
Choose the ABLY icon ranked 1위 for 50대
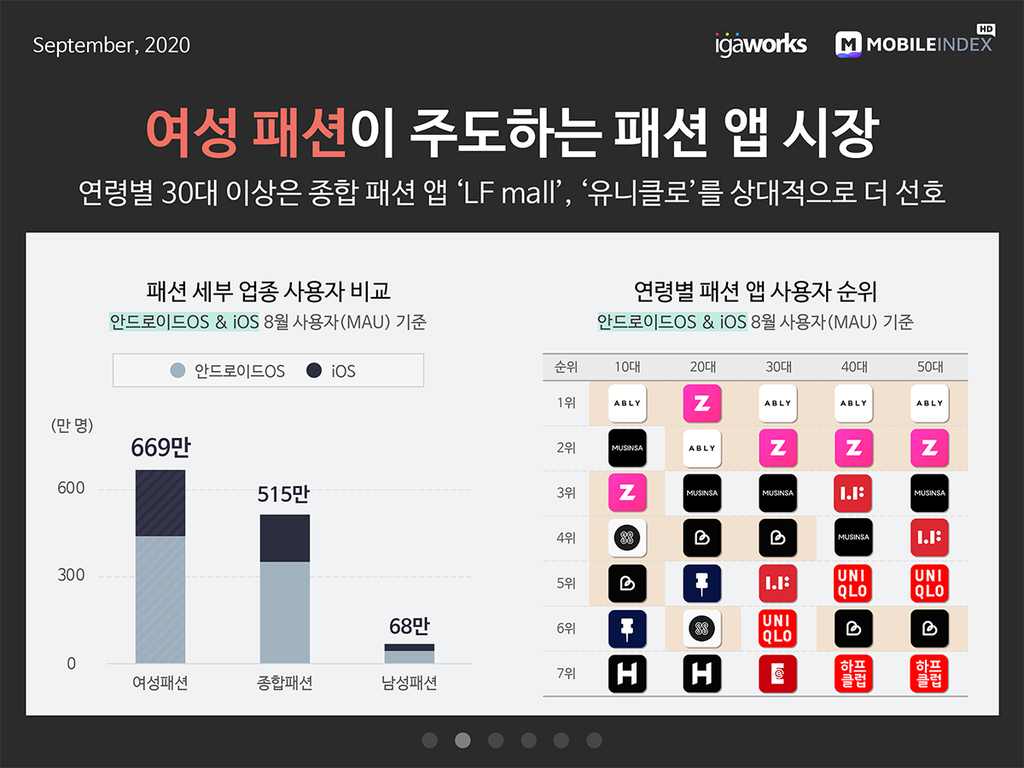coord(929,403)
